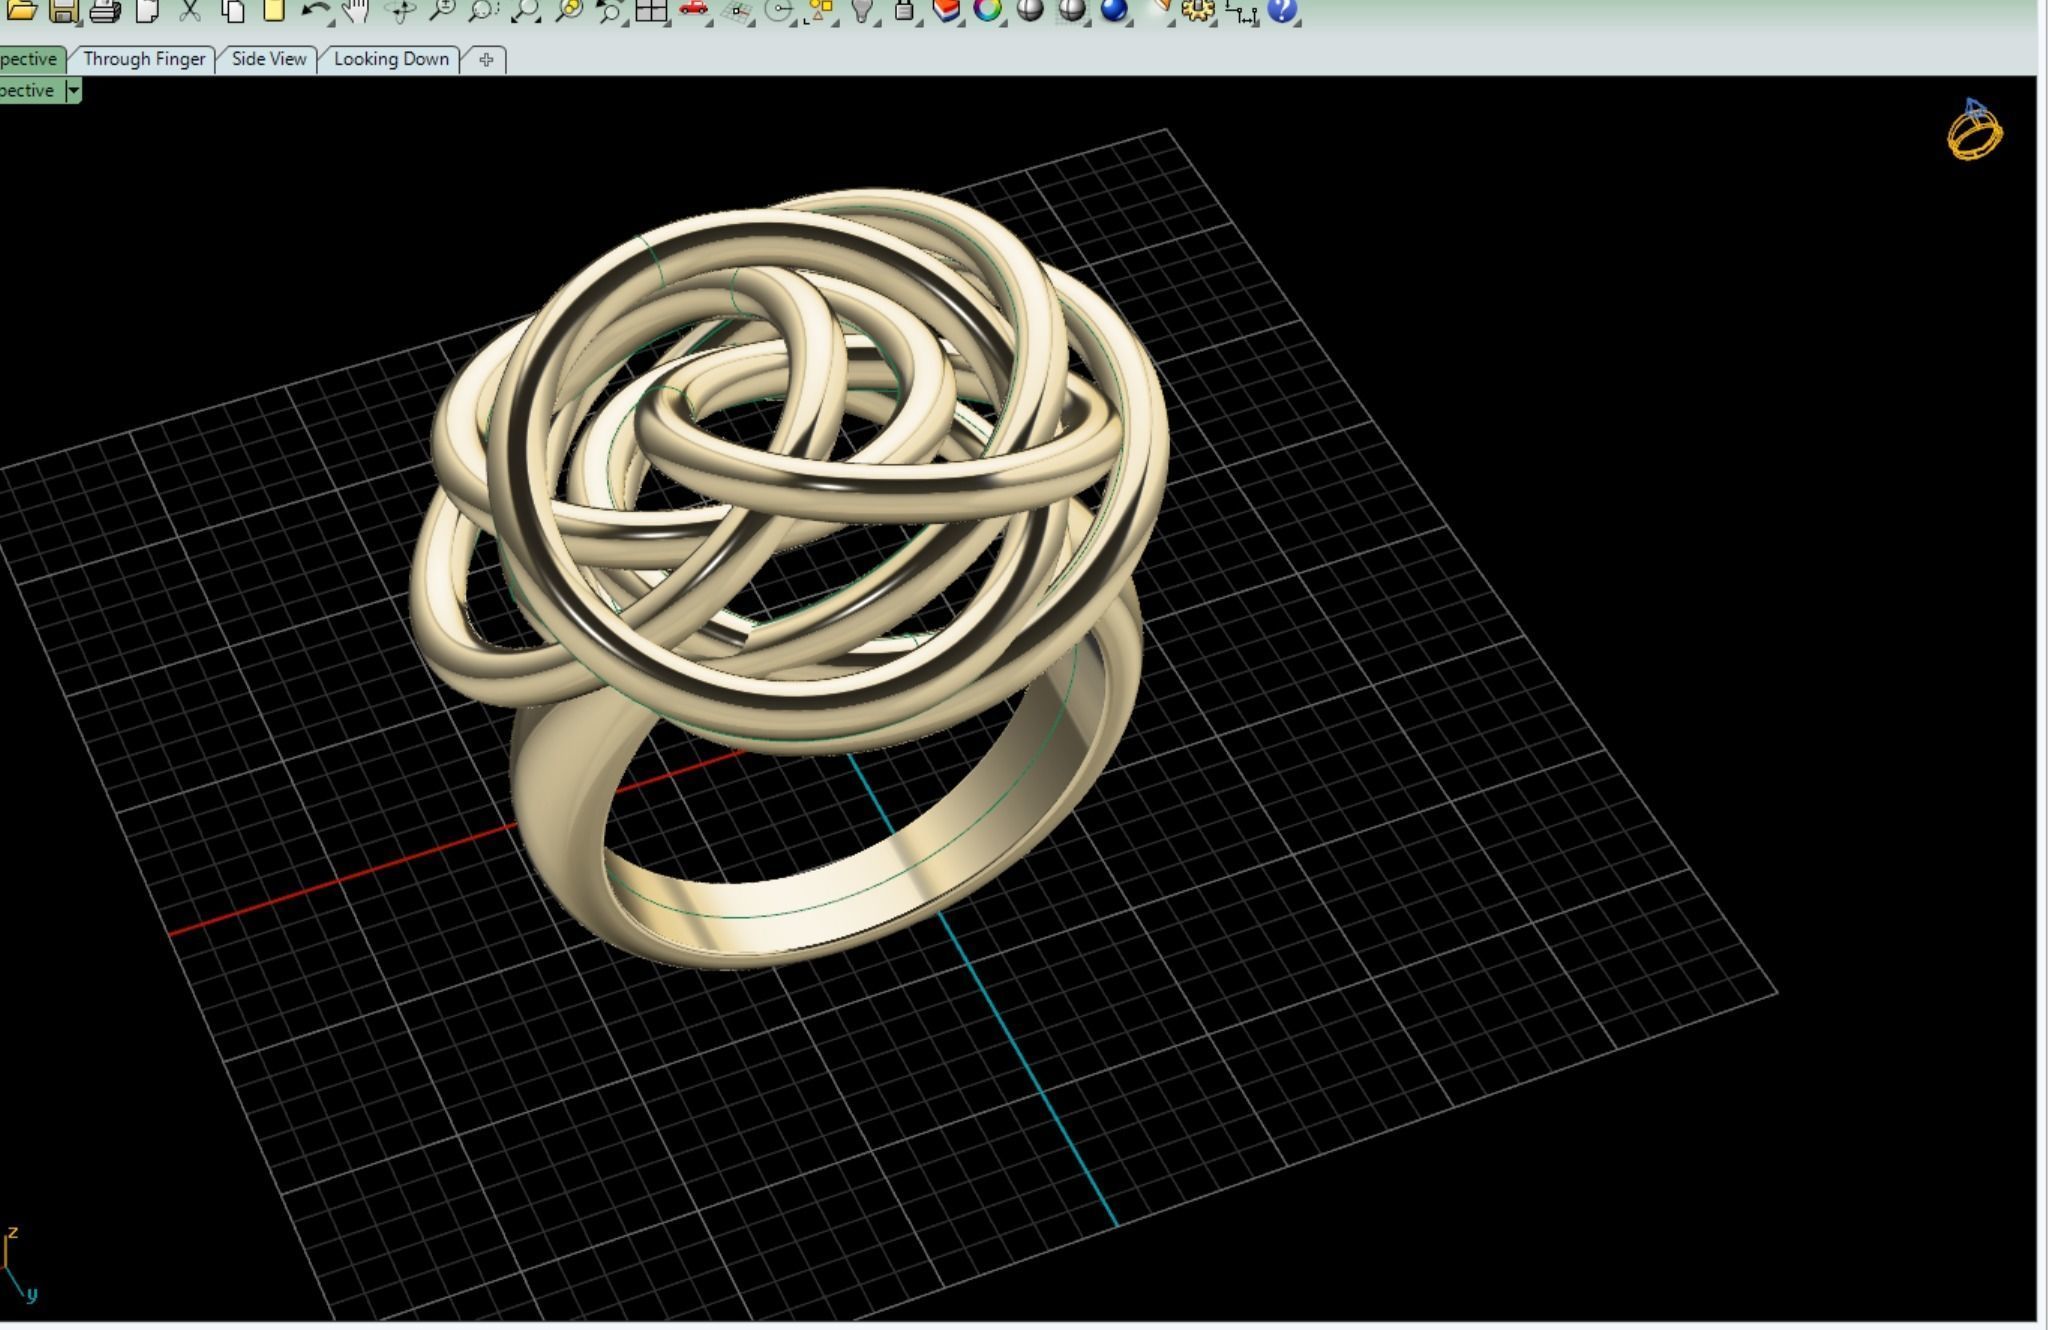Image resolution: width=2048 pixels, height=1330 pixels.
Task: Select the Zoom Window tool
Action: pyautogui.click(x=484, y=10)
